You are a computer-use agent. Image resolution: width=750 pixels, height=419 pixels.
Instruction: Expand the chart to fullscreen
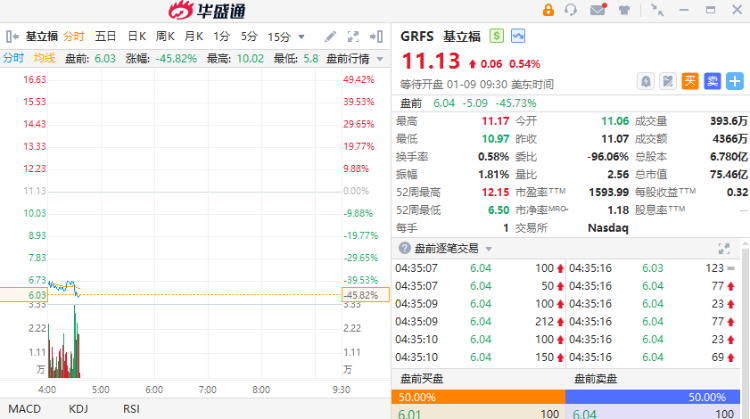point(353,36)
